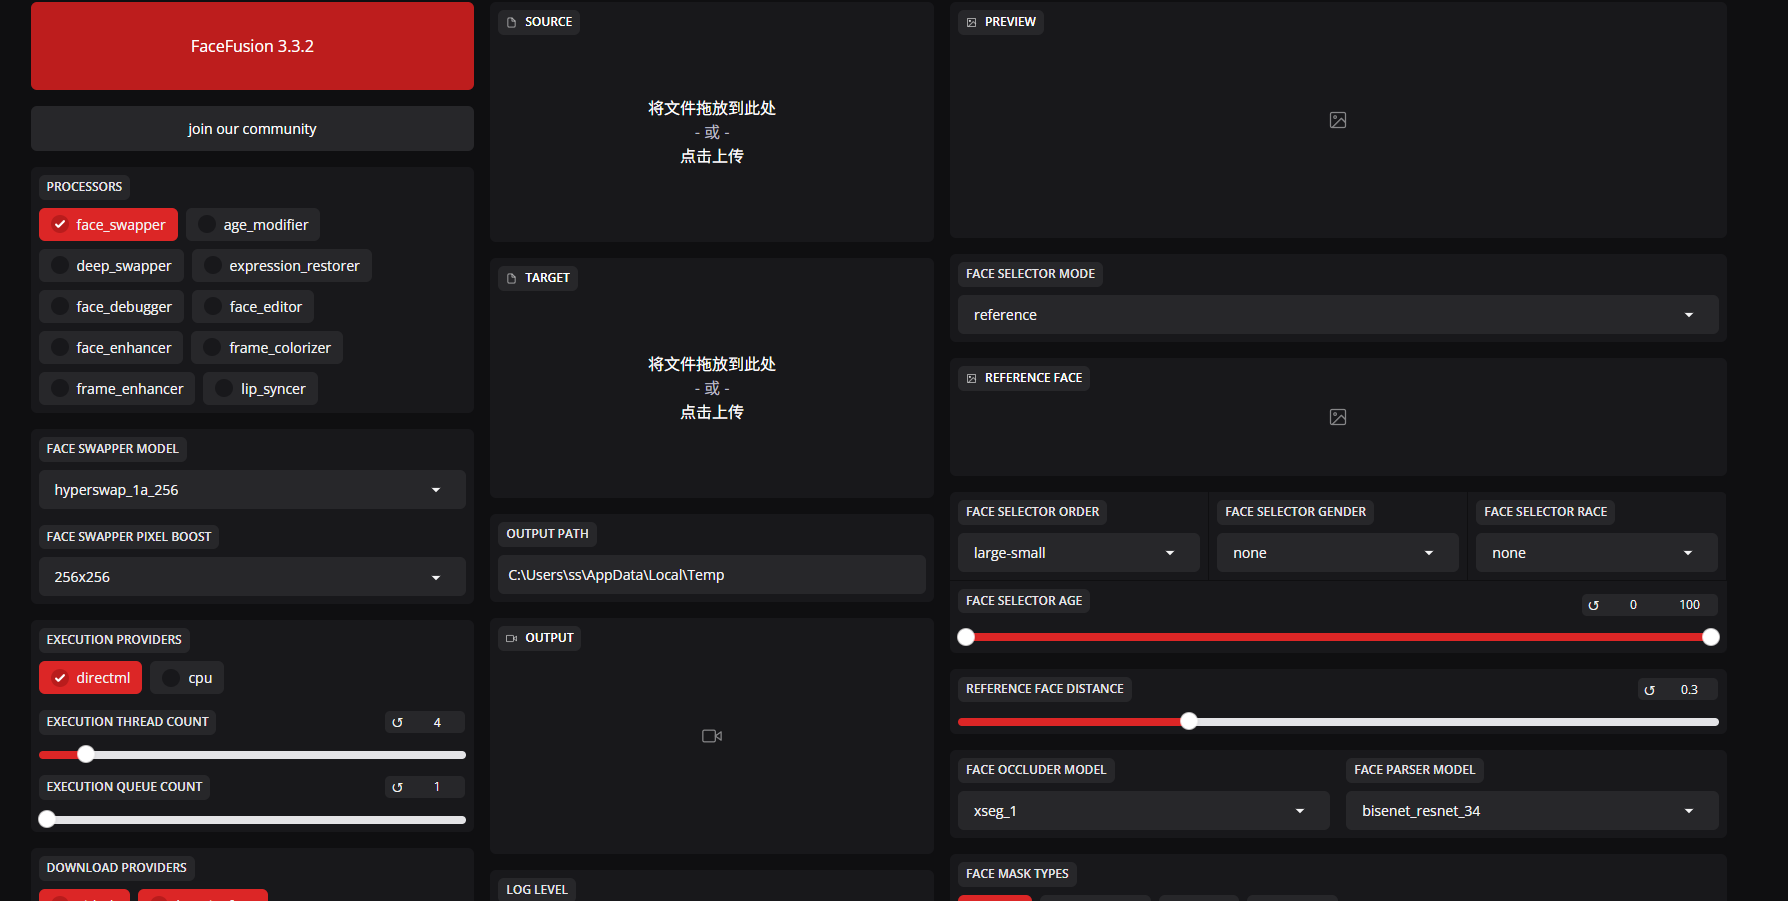Enable the face_enhancer processor
The height and width of the screenshot is (901, 1788).
click(x=111, y=348)
